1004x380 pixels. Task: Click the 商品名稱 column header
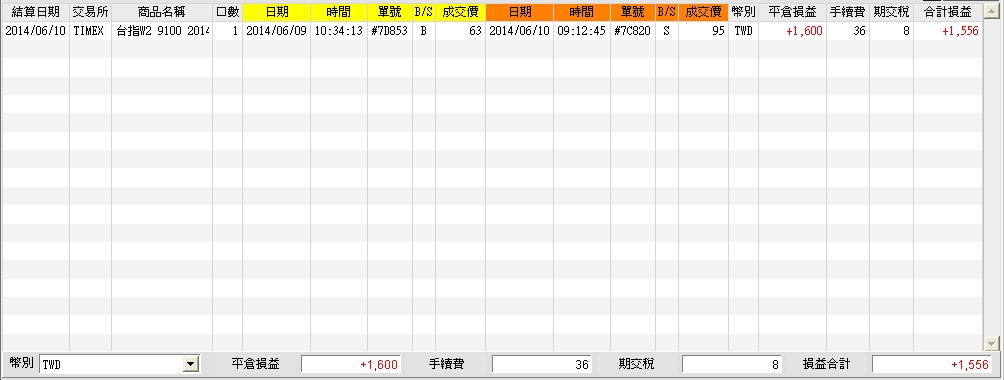[x=162, y=12]
